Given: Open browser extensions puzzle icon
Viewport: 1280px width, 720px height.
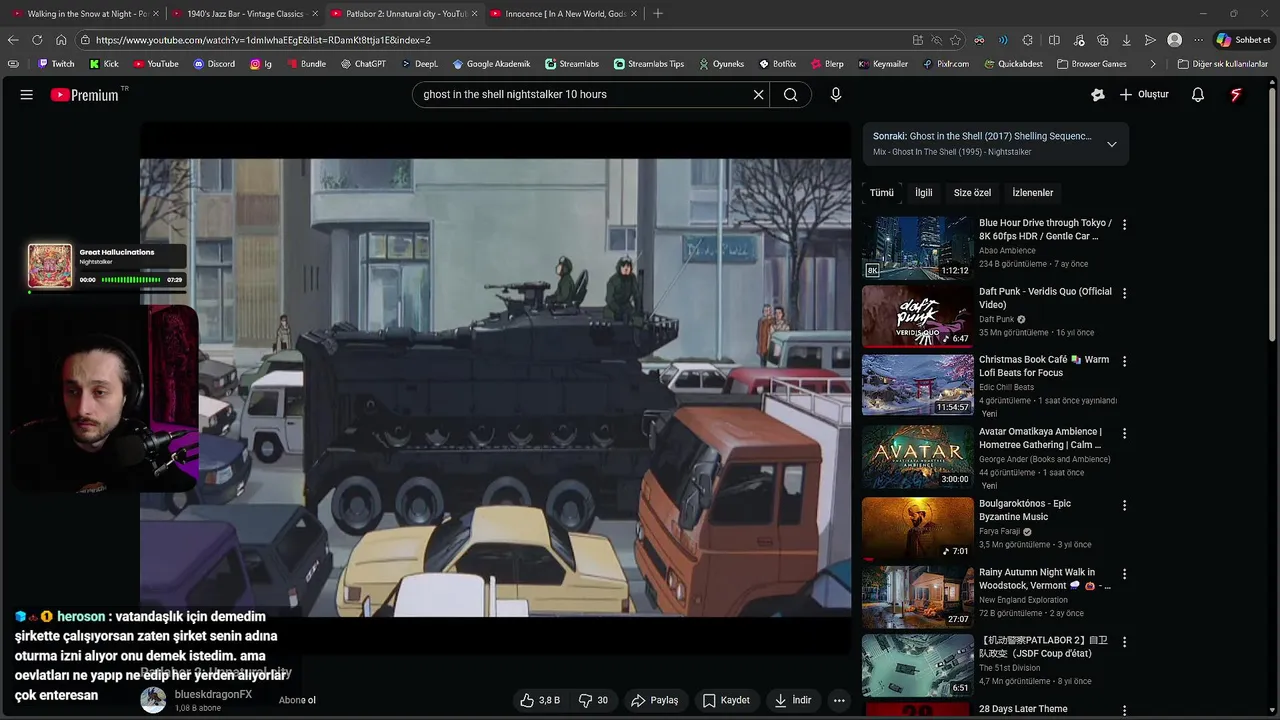Looking at the screenshot, I should 1027,40.
